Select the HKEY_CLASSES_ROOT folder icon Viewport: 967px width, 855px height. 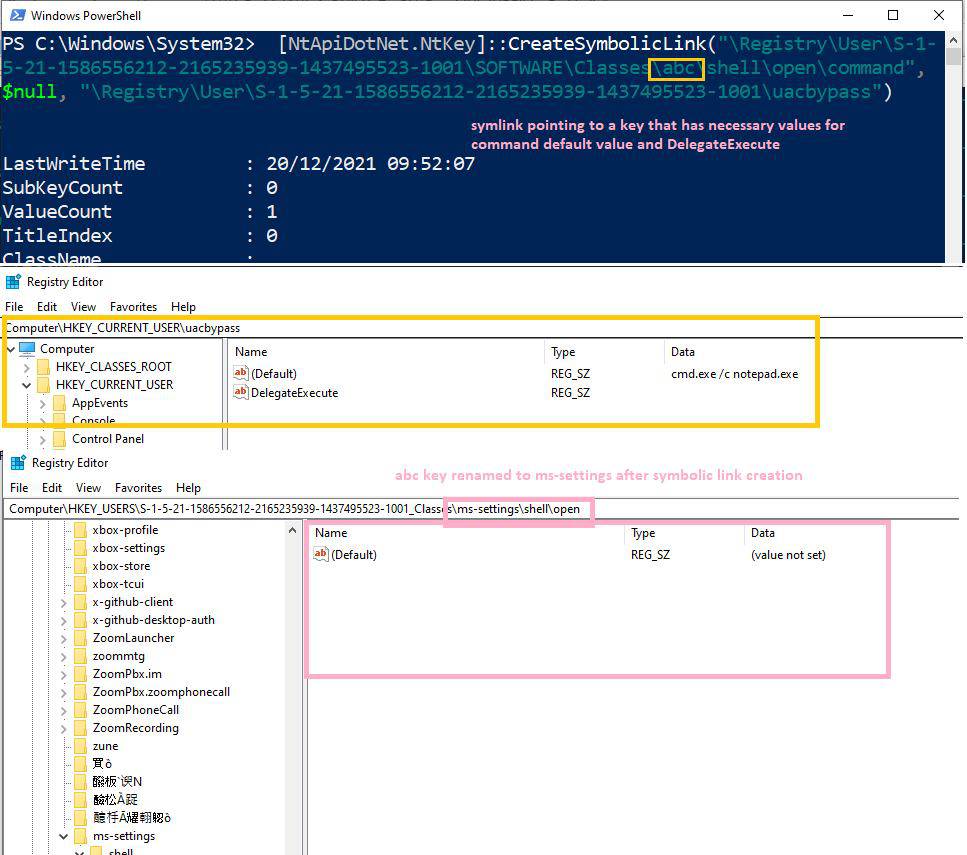coord(43,367)
